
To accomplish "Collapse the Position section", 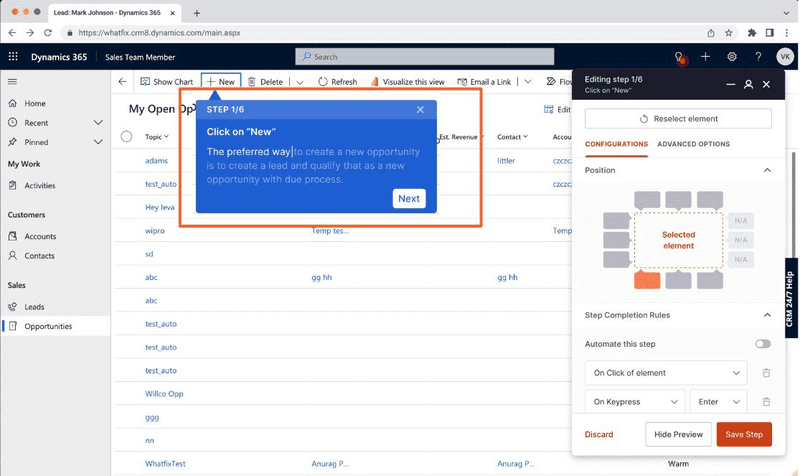I will 767,170.
